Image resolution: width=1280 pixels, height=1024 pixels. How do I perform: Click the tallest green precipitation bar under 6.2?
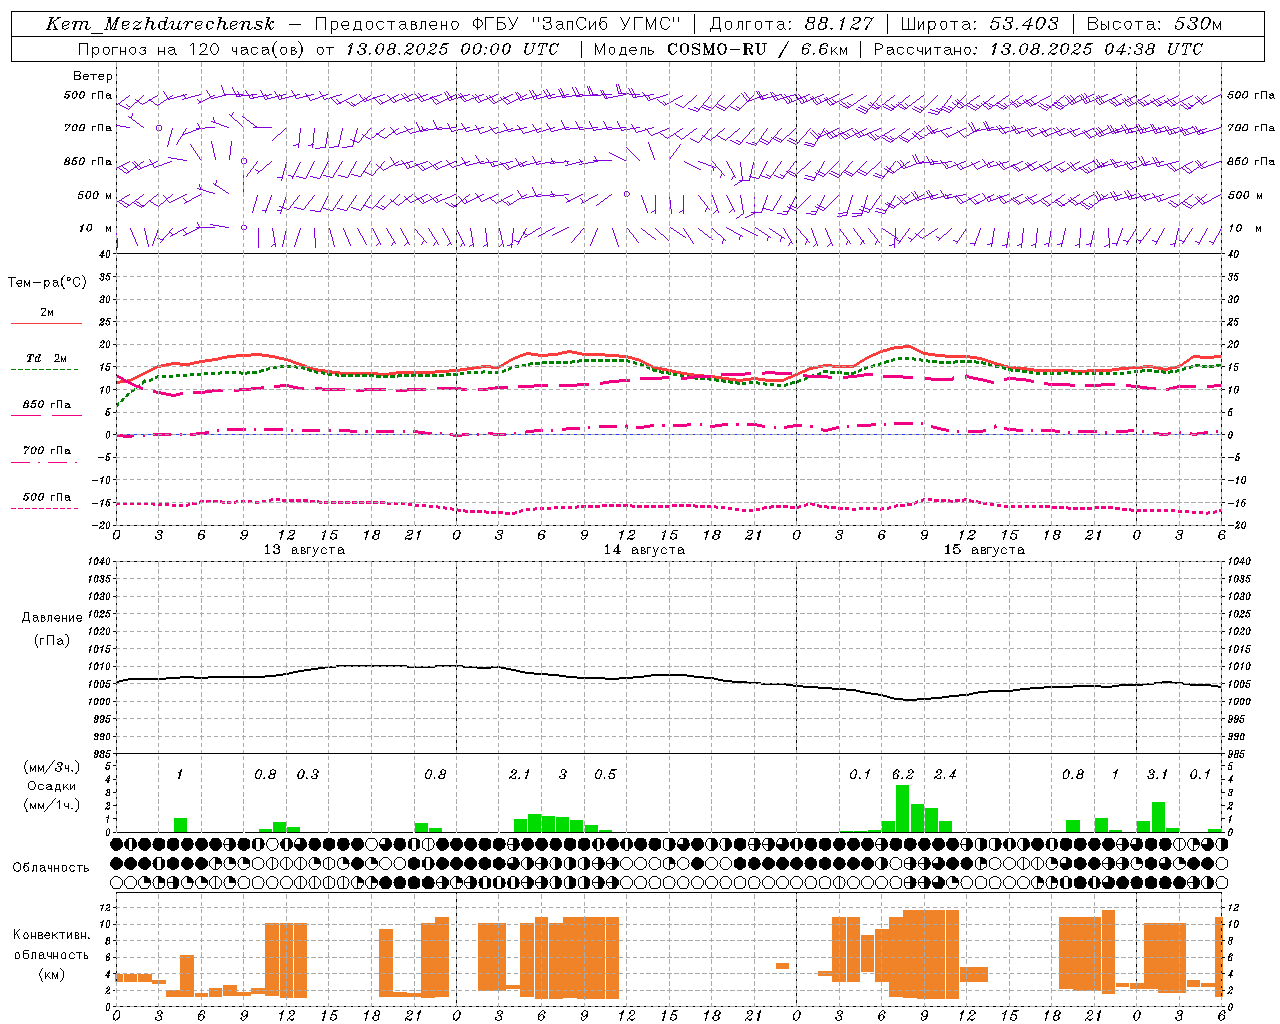[x=902, y=809]
